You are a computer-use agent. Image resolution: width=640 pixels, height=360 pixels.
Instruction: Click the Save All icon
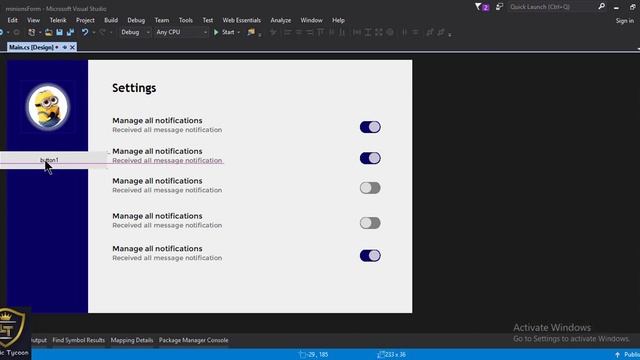click(70, 32)
